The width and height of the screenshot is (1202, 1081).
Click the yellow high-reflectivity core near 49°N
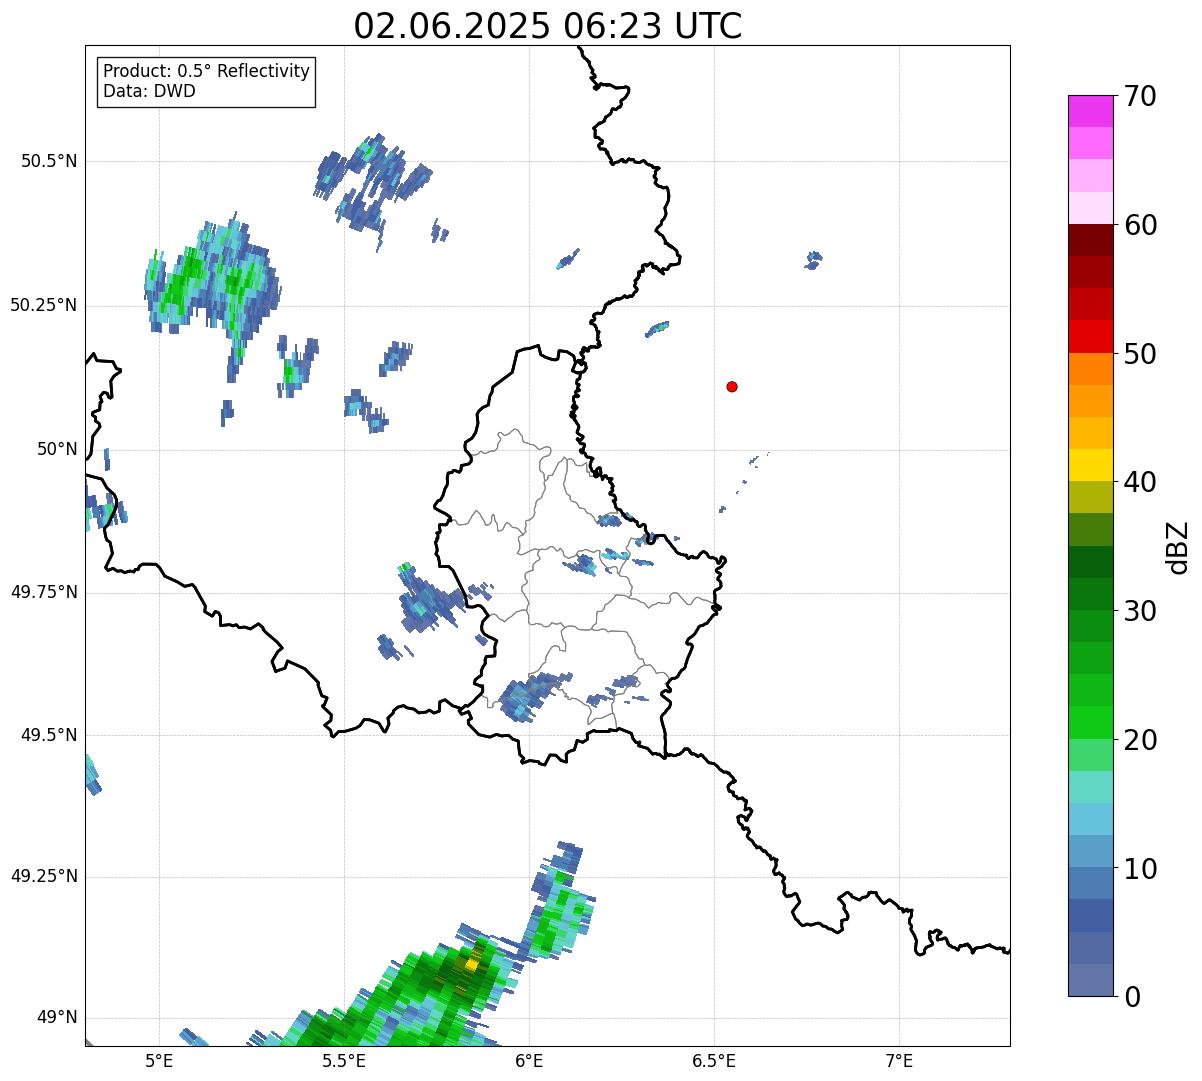click(x=470, y=965)
